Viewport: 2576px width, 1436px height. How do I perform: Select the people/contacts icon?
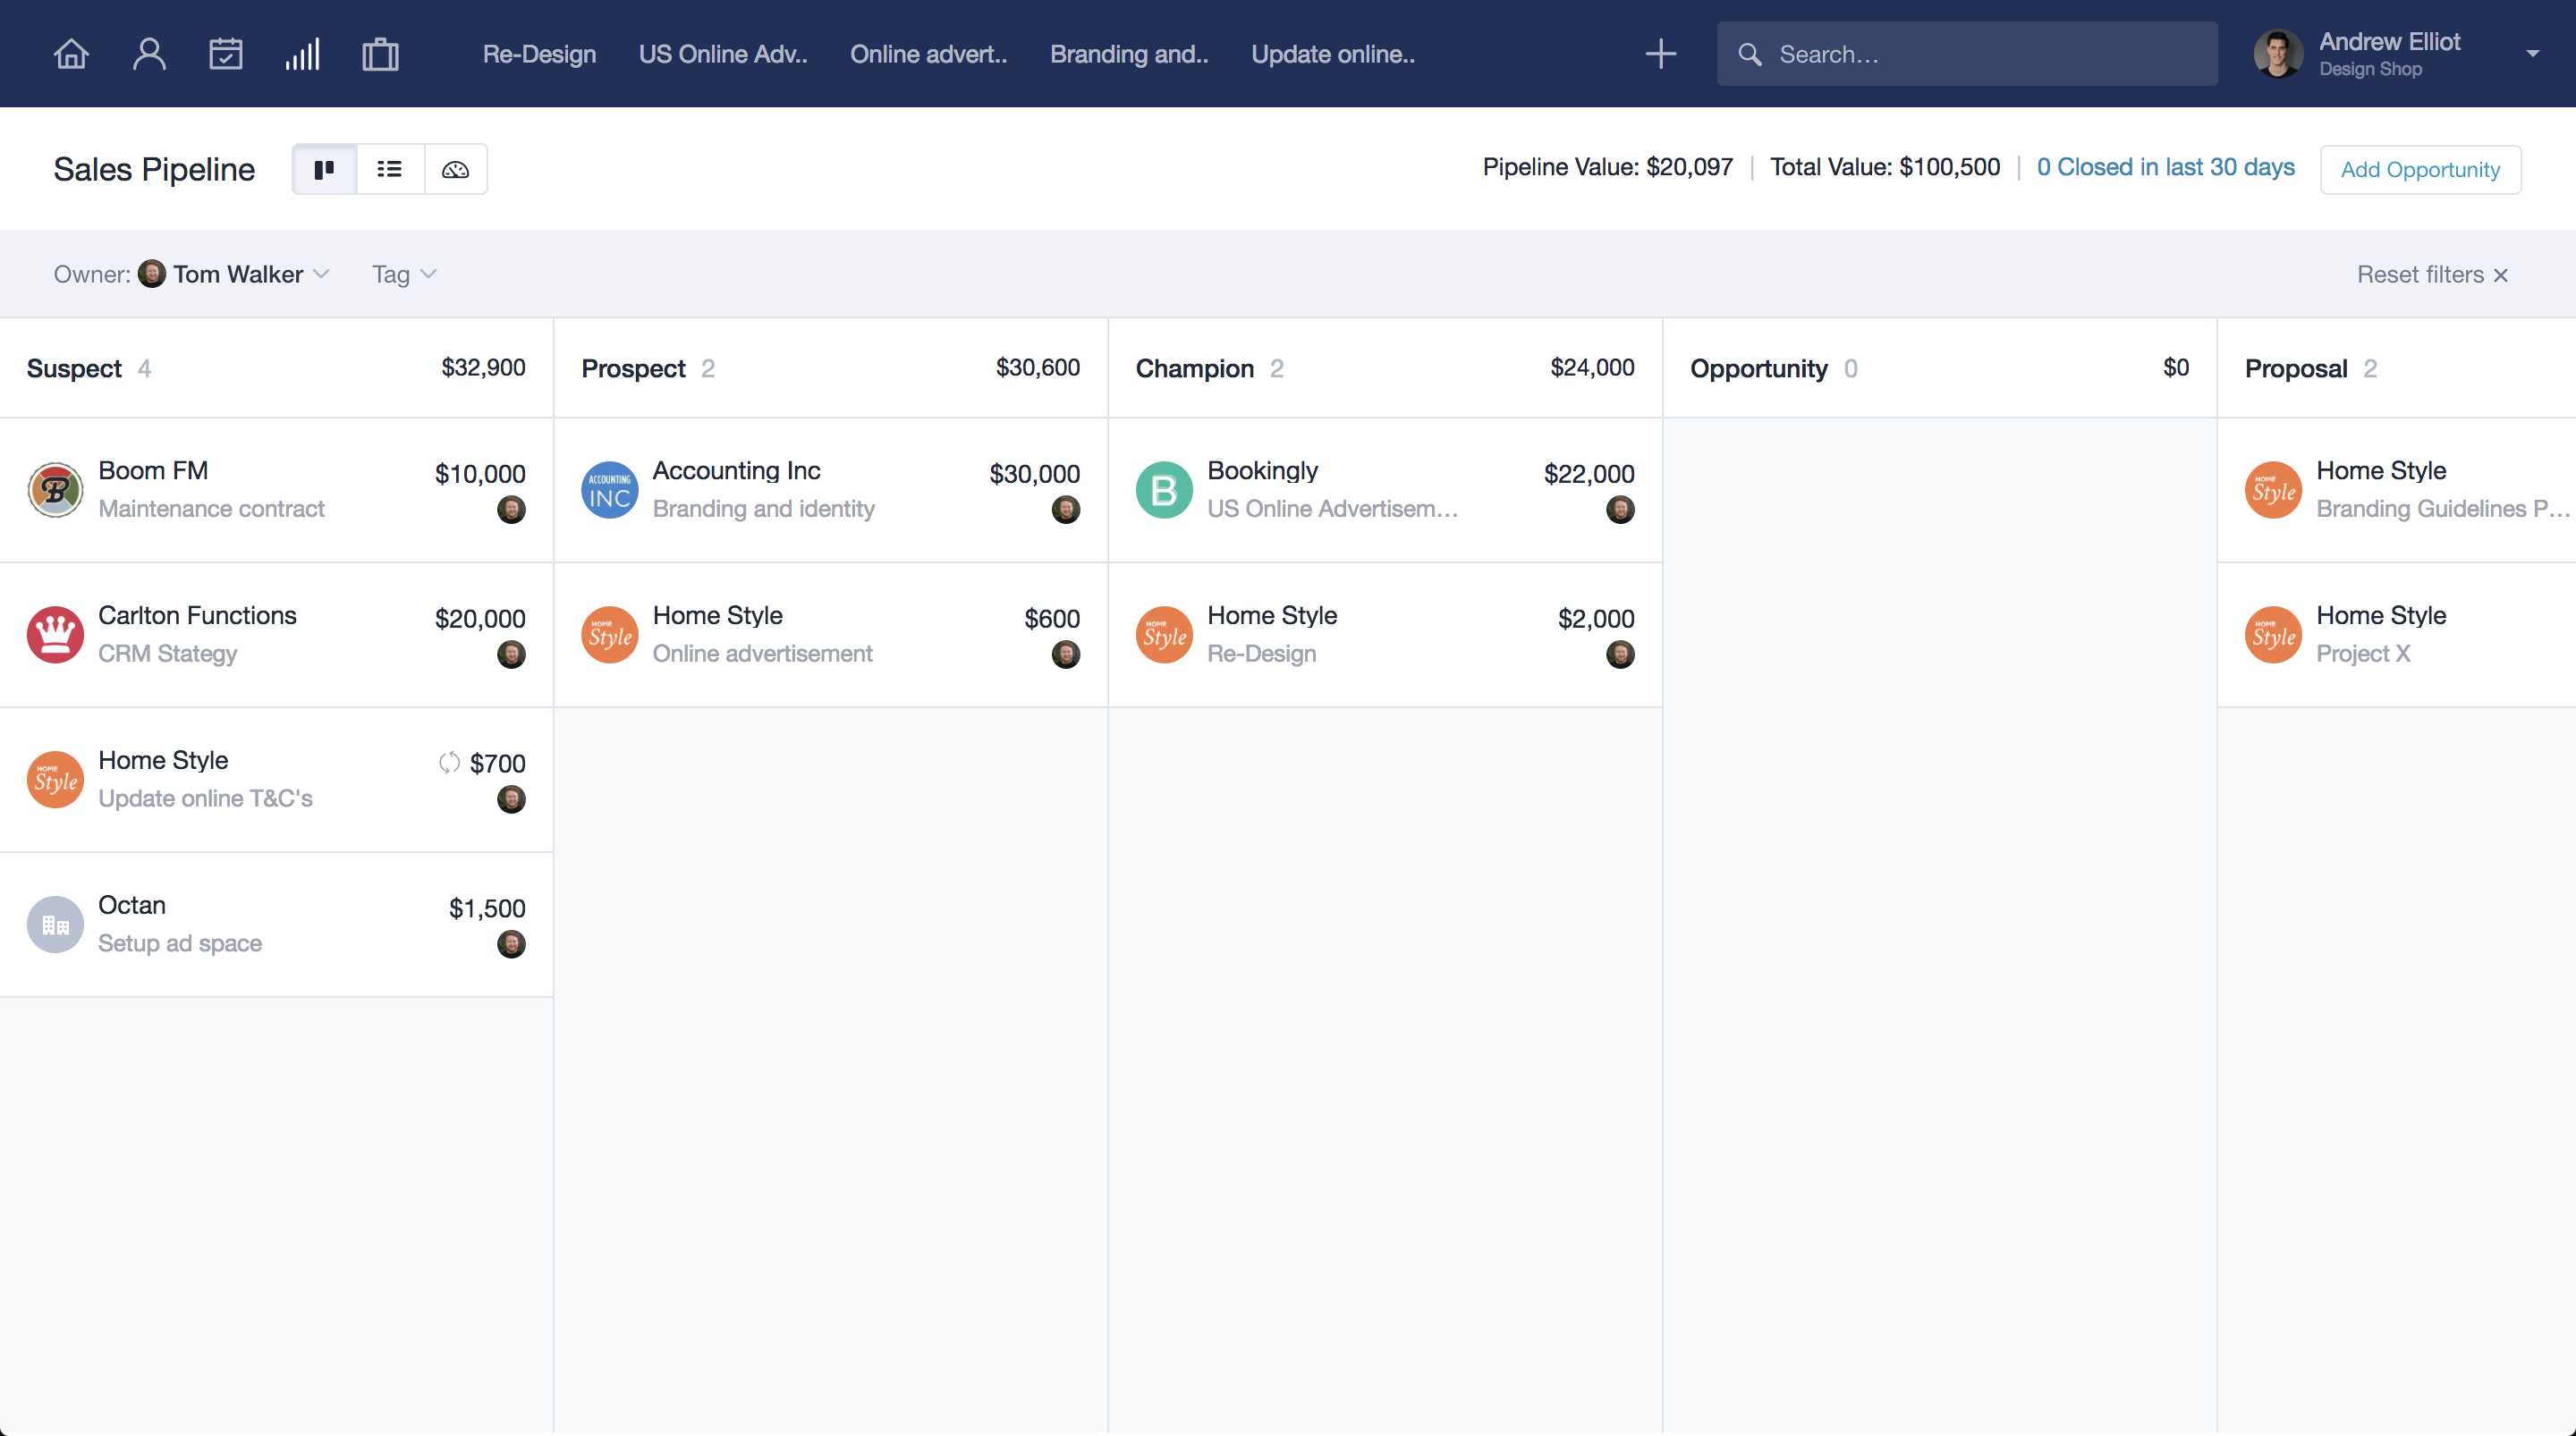149,53
